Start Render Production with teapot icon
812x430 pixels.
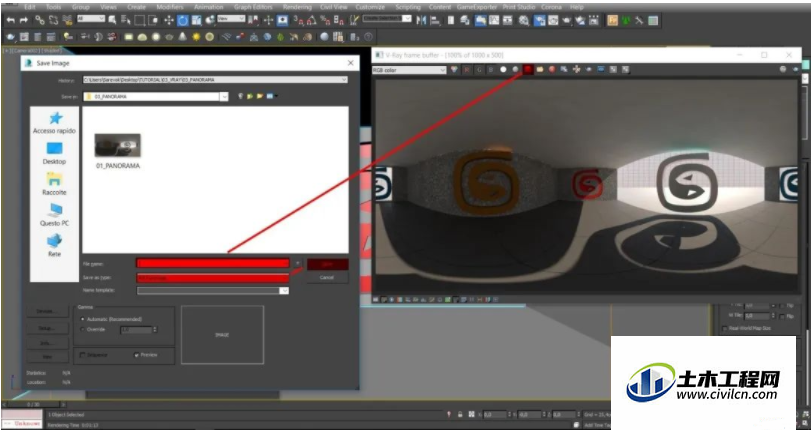pos(567,20)
